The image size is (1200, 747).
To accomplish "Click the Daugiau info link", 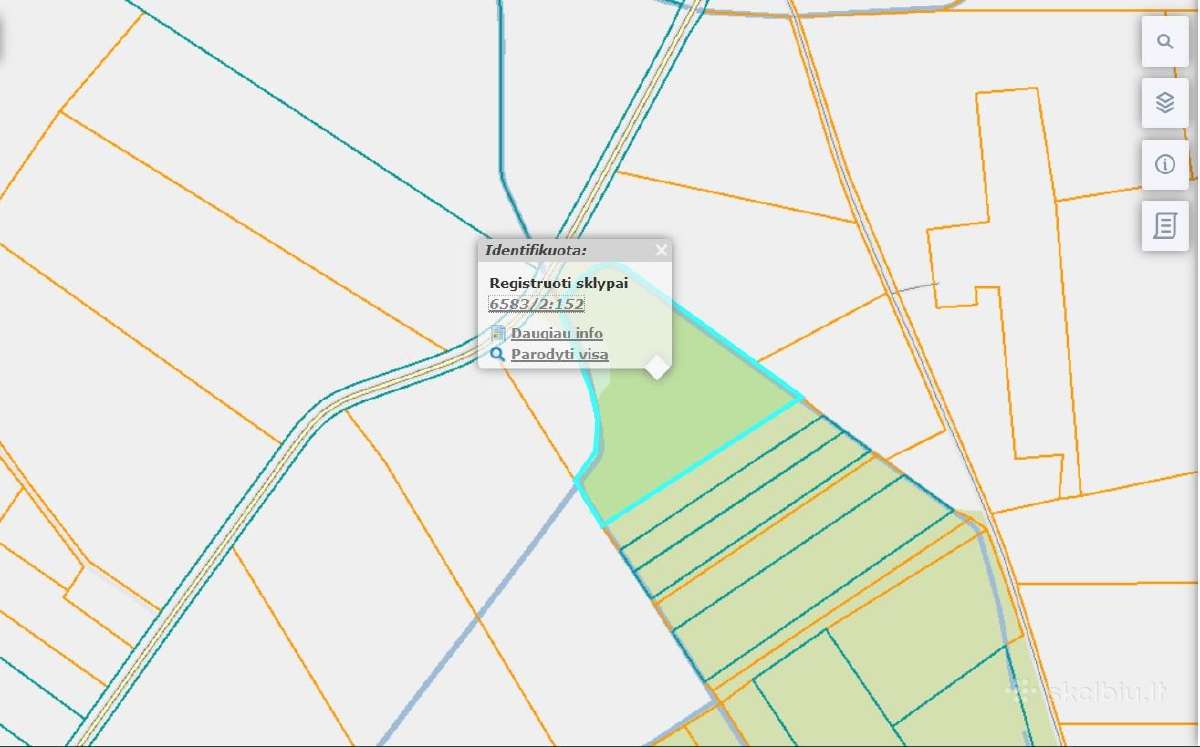I will point(557,333).
